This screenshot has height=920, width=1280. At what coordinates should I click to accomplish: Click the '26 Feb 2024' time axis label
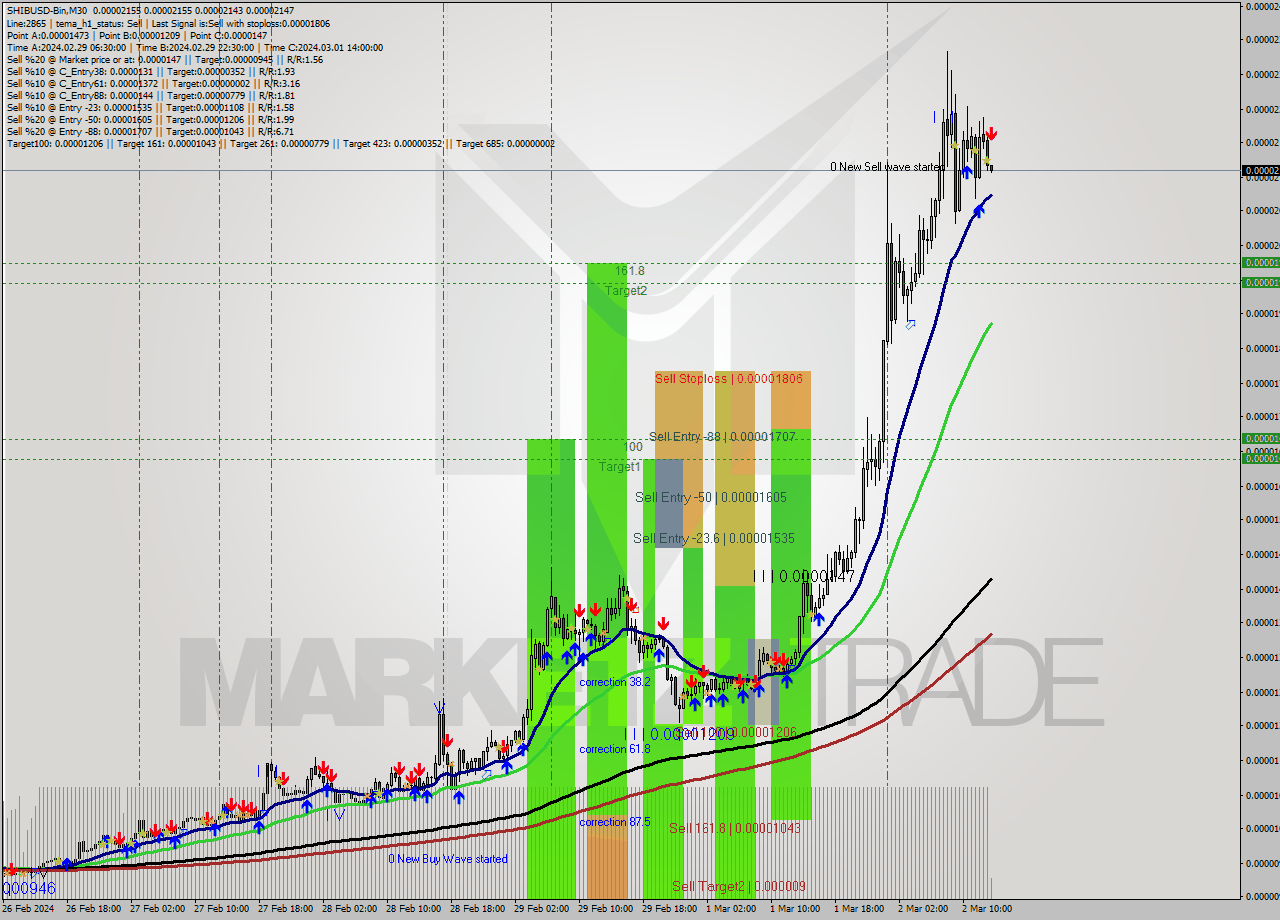(29, 909)
